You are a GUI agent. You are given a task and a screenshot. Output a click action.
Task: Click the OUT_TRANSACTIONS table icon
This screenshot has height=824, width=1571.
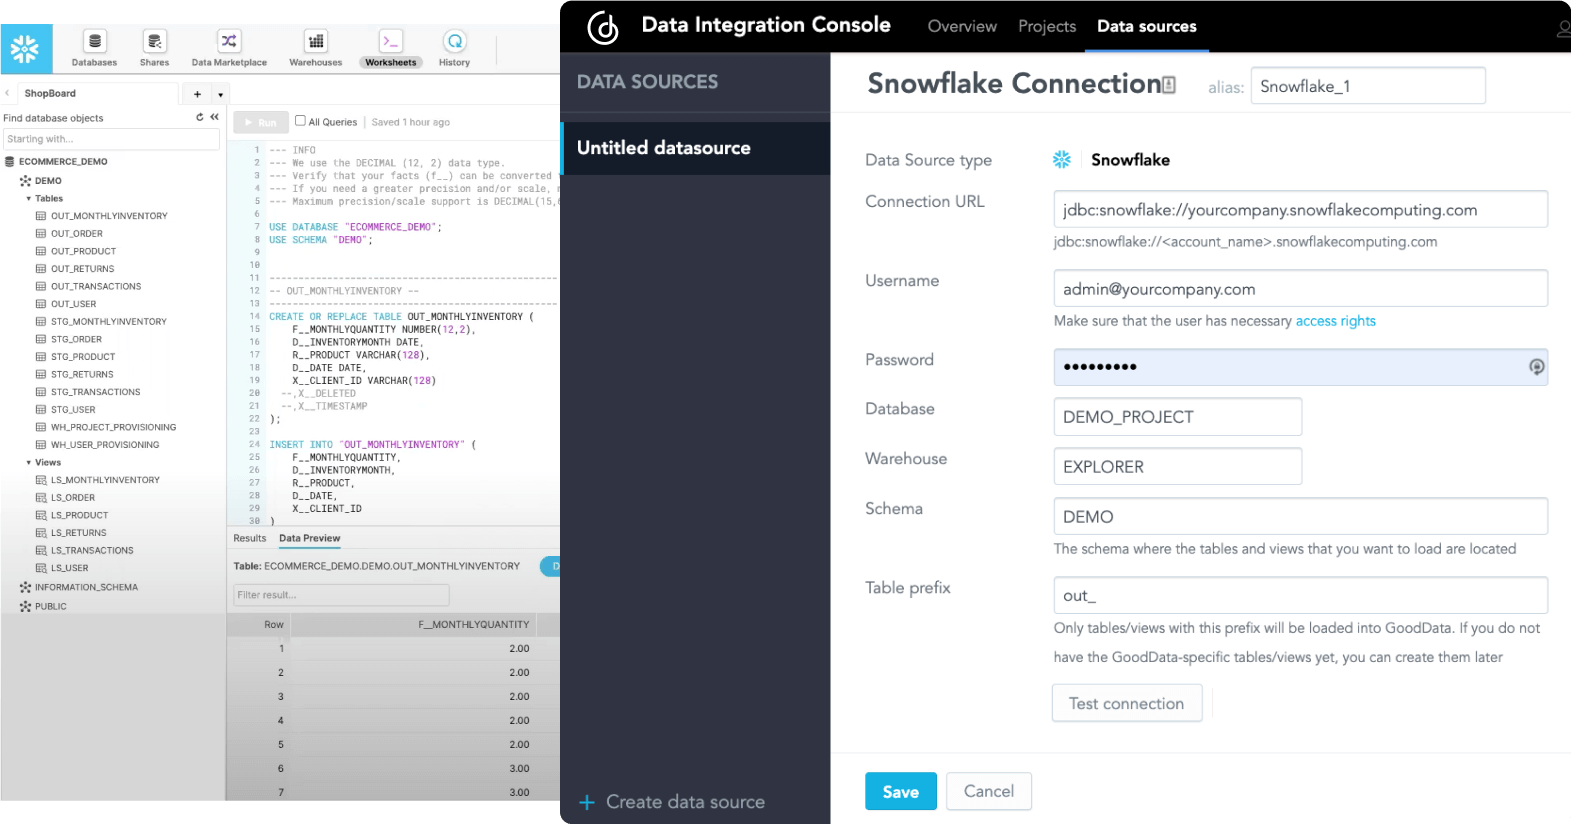point(41,286)
